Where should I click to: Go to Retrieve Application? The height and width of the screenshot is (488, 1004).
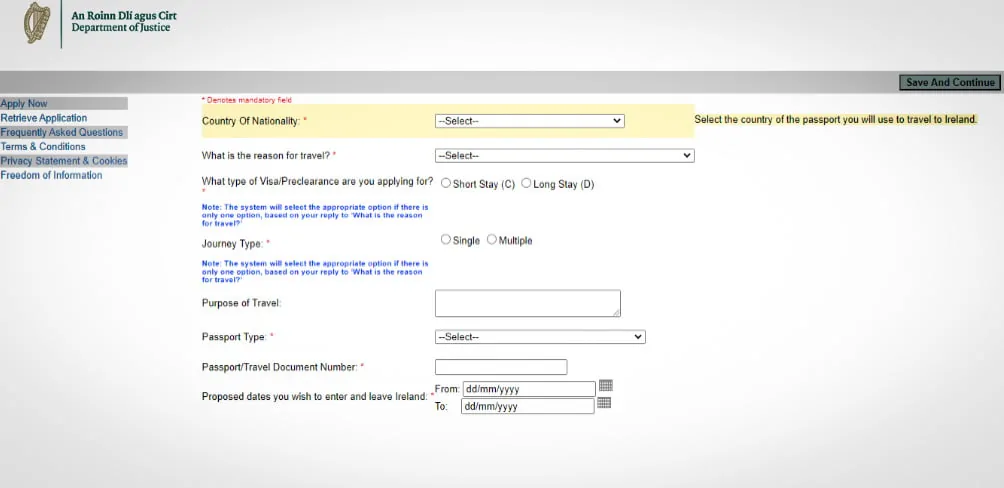pyautogui.click(x=44, y=118)
